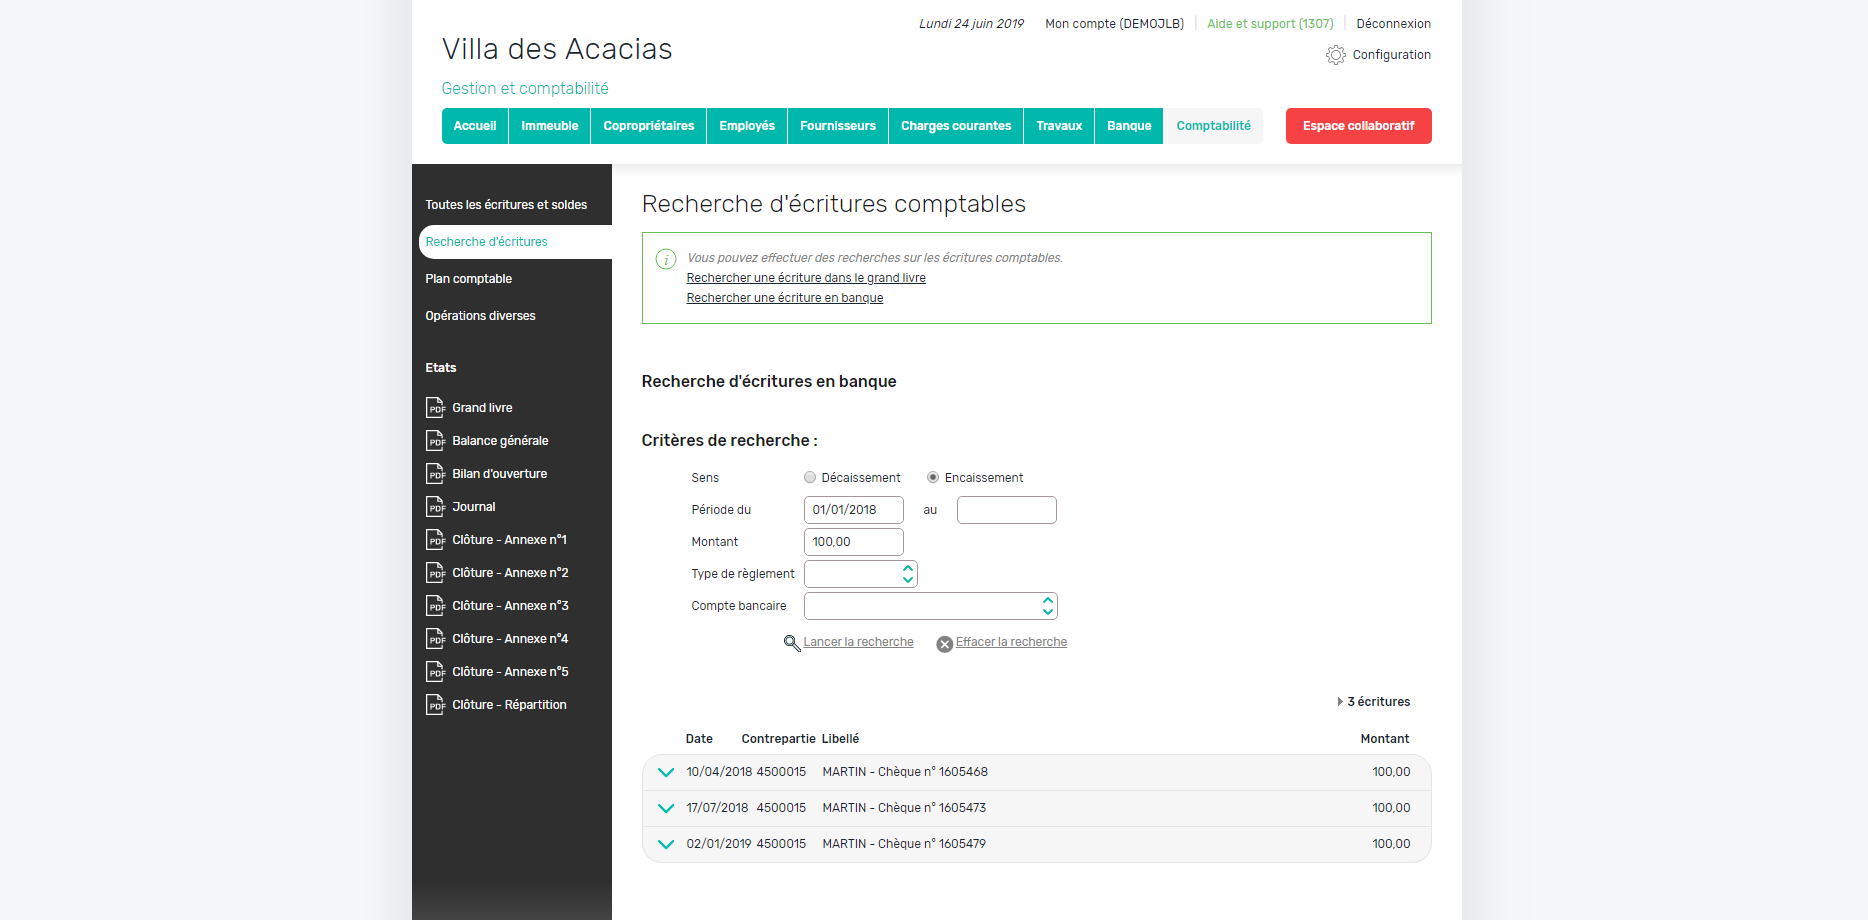Open the Balance générale PDF icon

pyautogui.click(x=435, y=441)
